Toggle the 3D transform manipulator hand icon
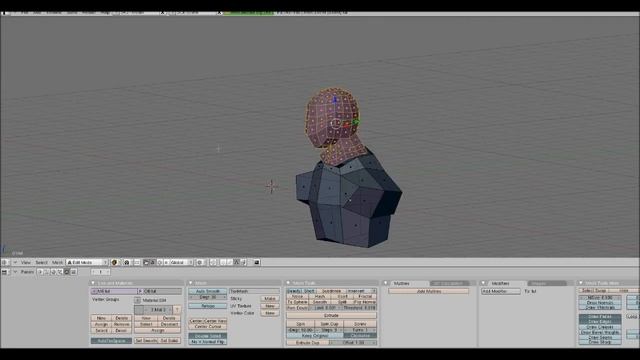Screen dimensions: 640x360 pos(146,262)
